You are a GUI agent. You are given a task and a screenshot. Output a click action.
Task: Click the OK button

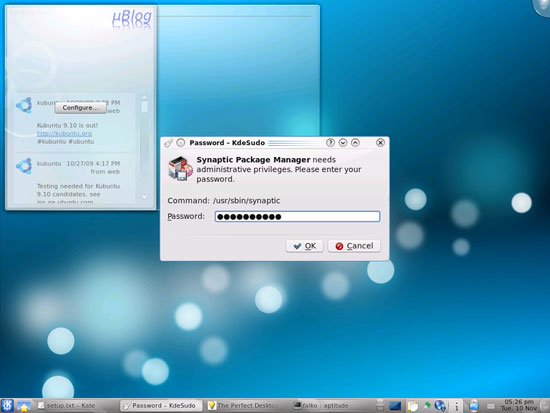pyautogui.click(x=304, y=246)
